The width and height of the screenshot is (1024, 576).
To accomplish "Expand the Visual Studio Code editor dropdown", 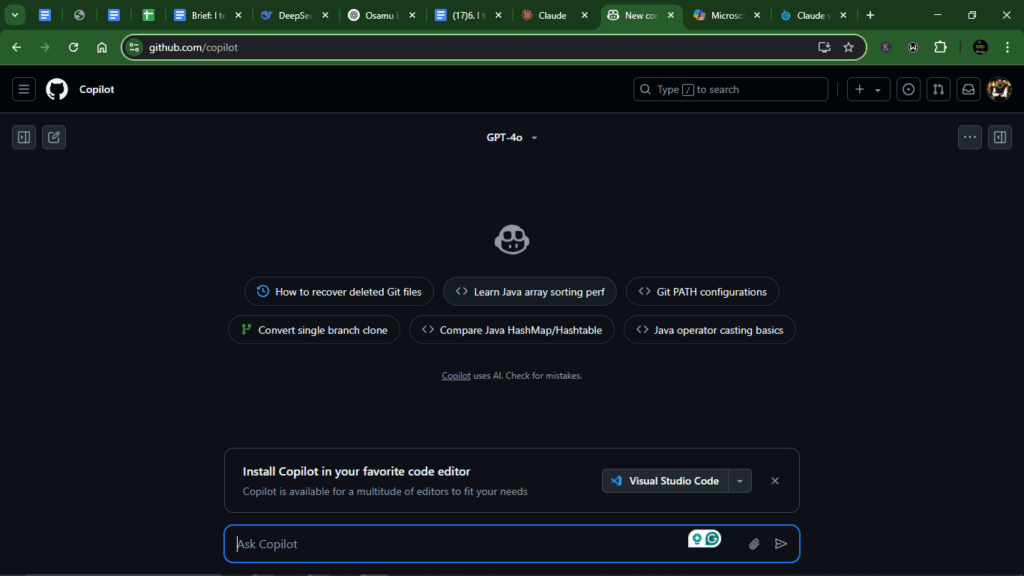I will 739,480.
